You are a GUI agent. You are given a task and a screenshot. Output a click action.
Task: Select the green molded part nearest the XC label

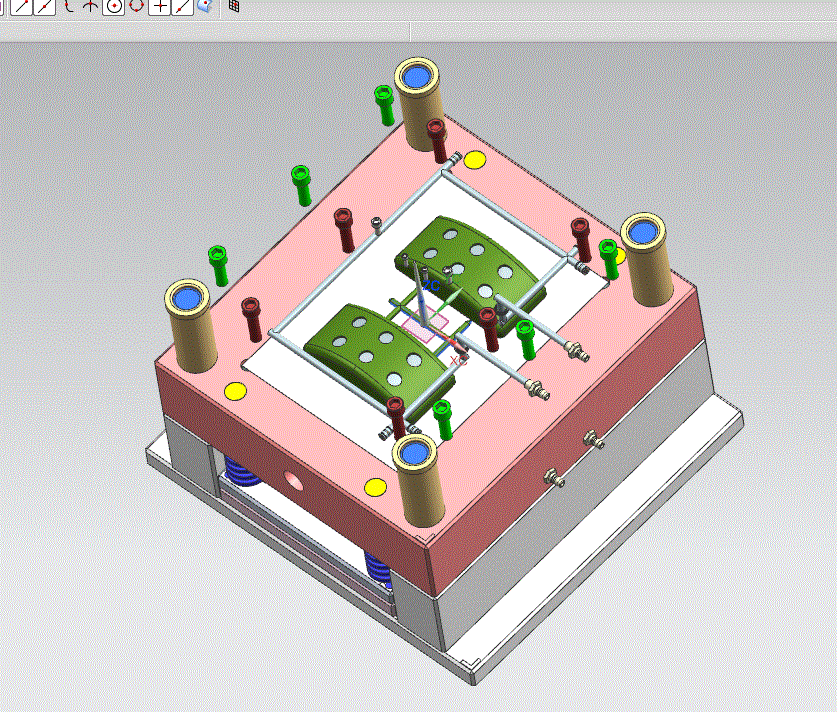point(377,354)
